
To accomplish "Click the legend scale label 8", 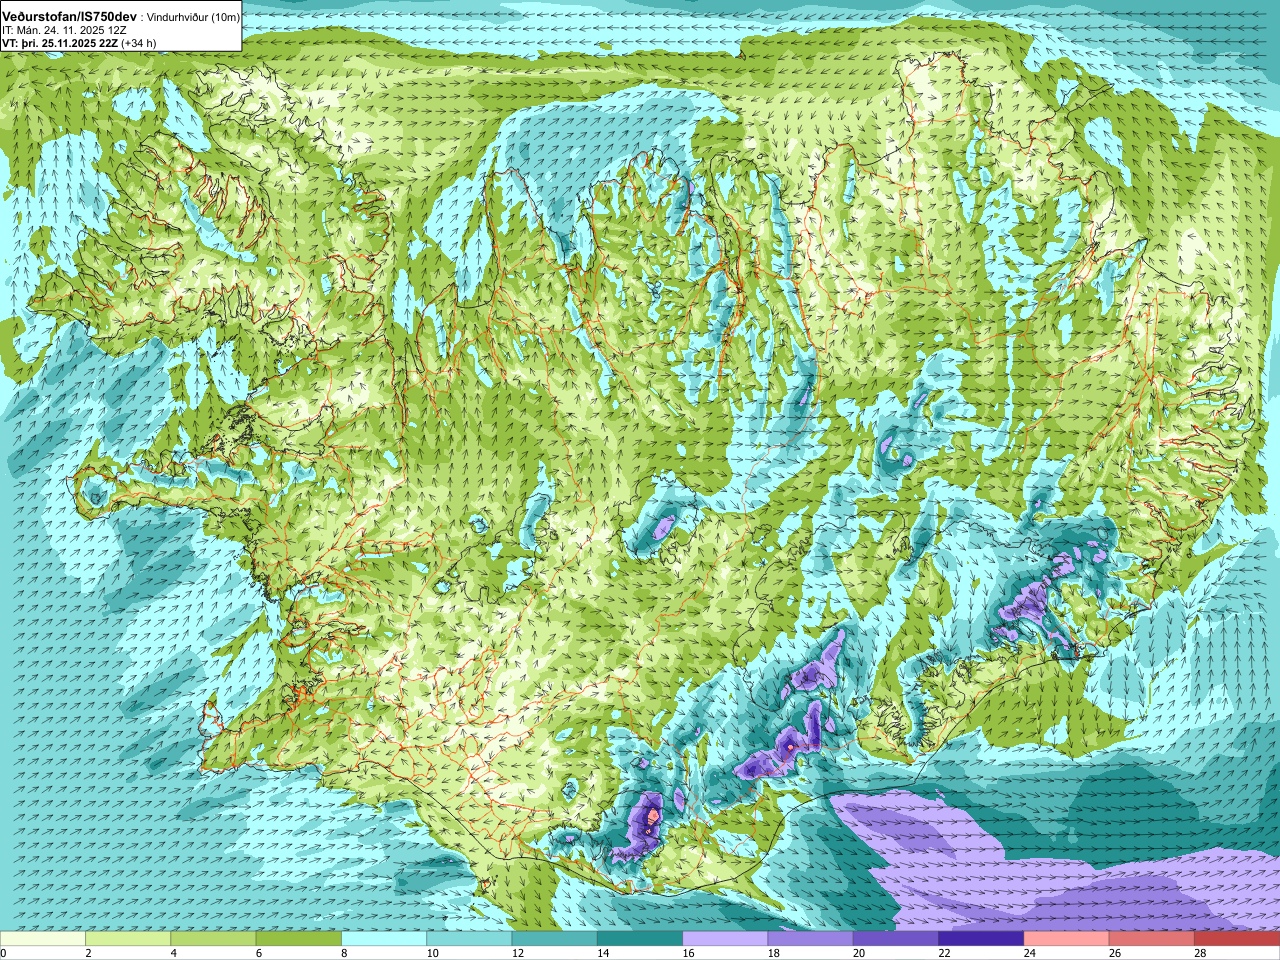I will click(344, 953).
